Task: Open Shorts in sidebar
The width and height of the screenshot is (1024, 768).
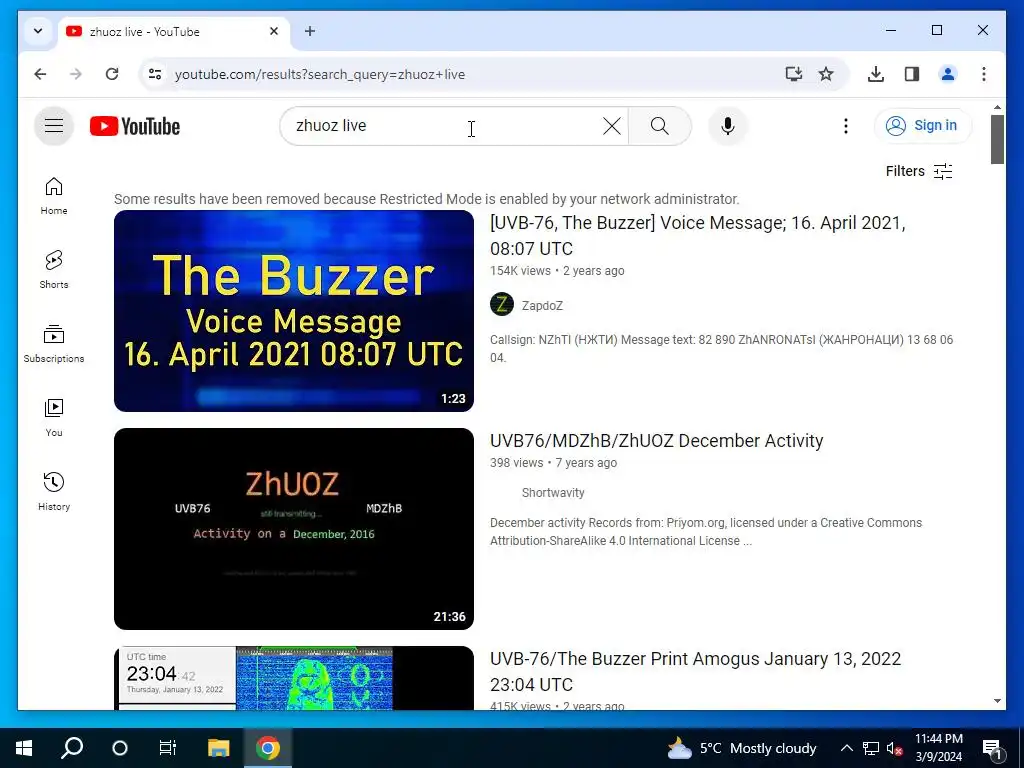Action: pyautogui.click(x=54, y=270)
